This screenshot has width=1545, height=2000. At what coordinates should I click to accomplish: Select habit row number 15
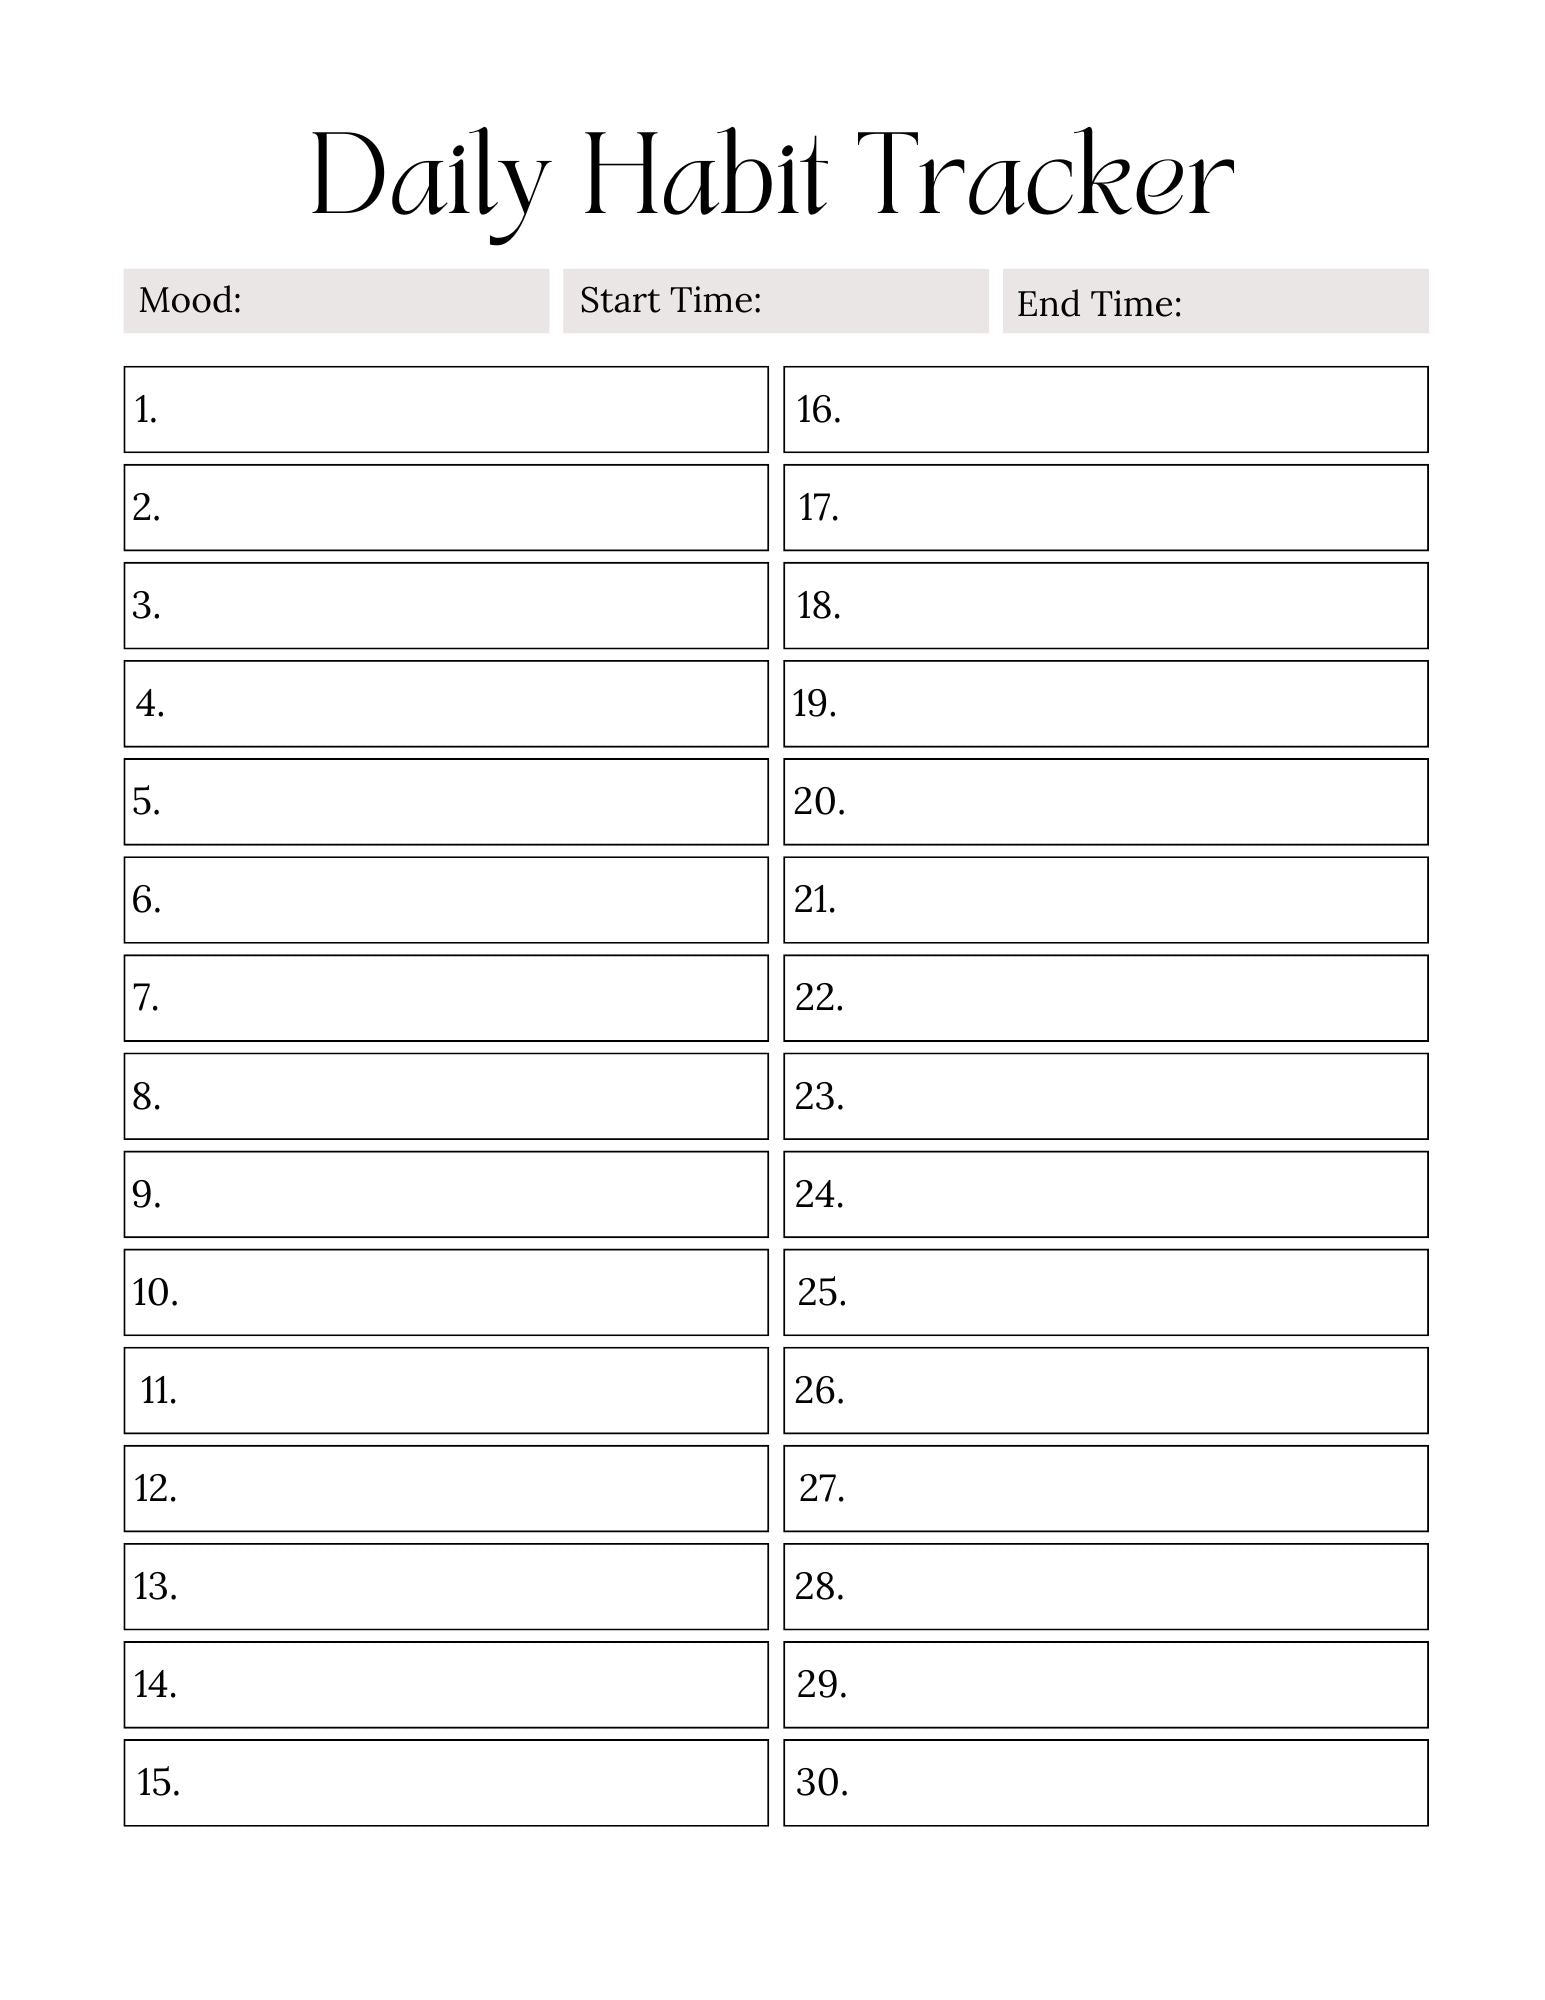pyautogui.click(x=446, y=1783)
